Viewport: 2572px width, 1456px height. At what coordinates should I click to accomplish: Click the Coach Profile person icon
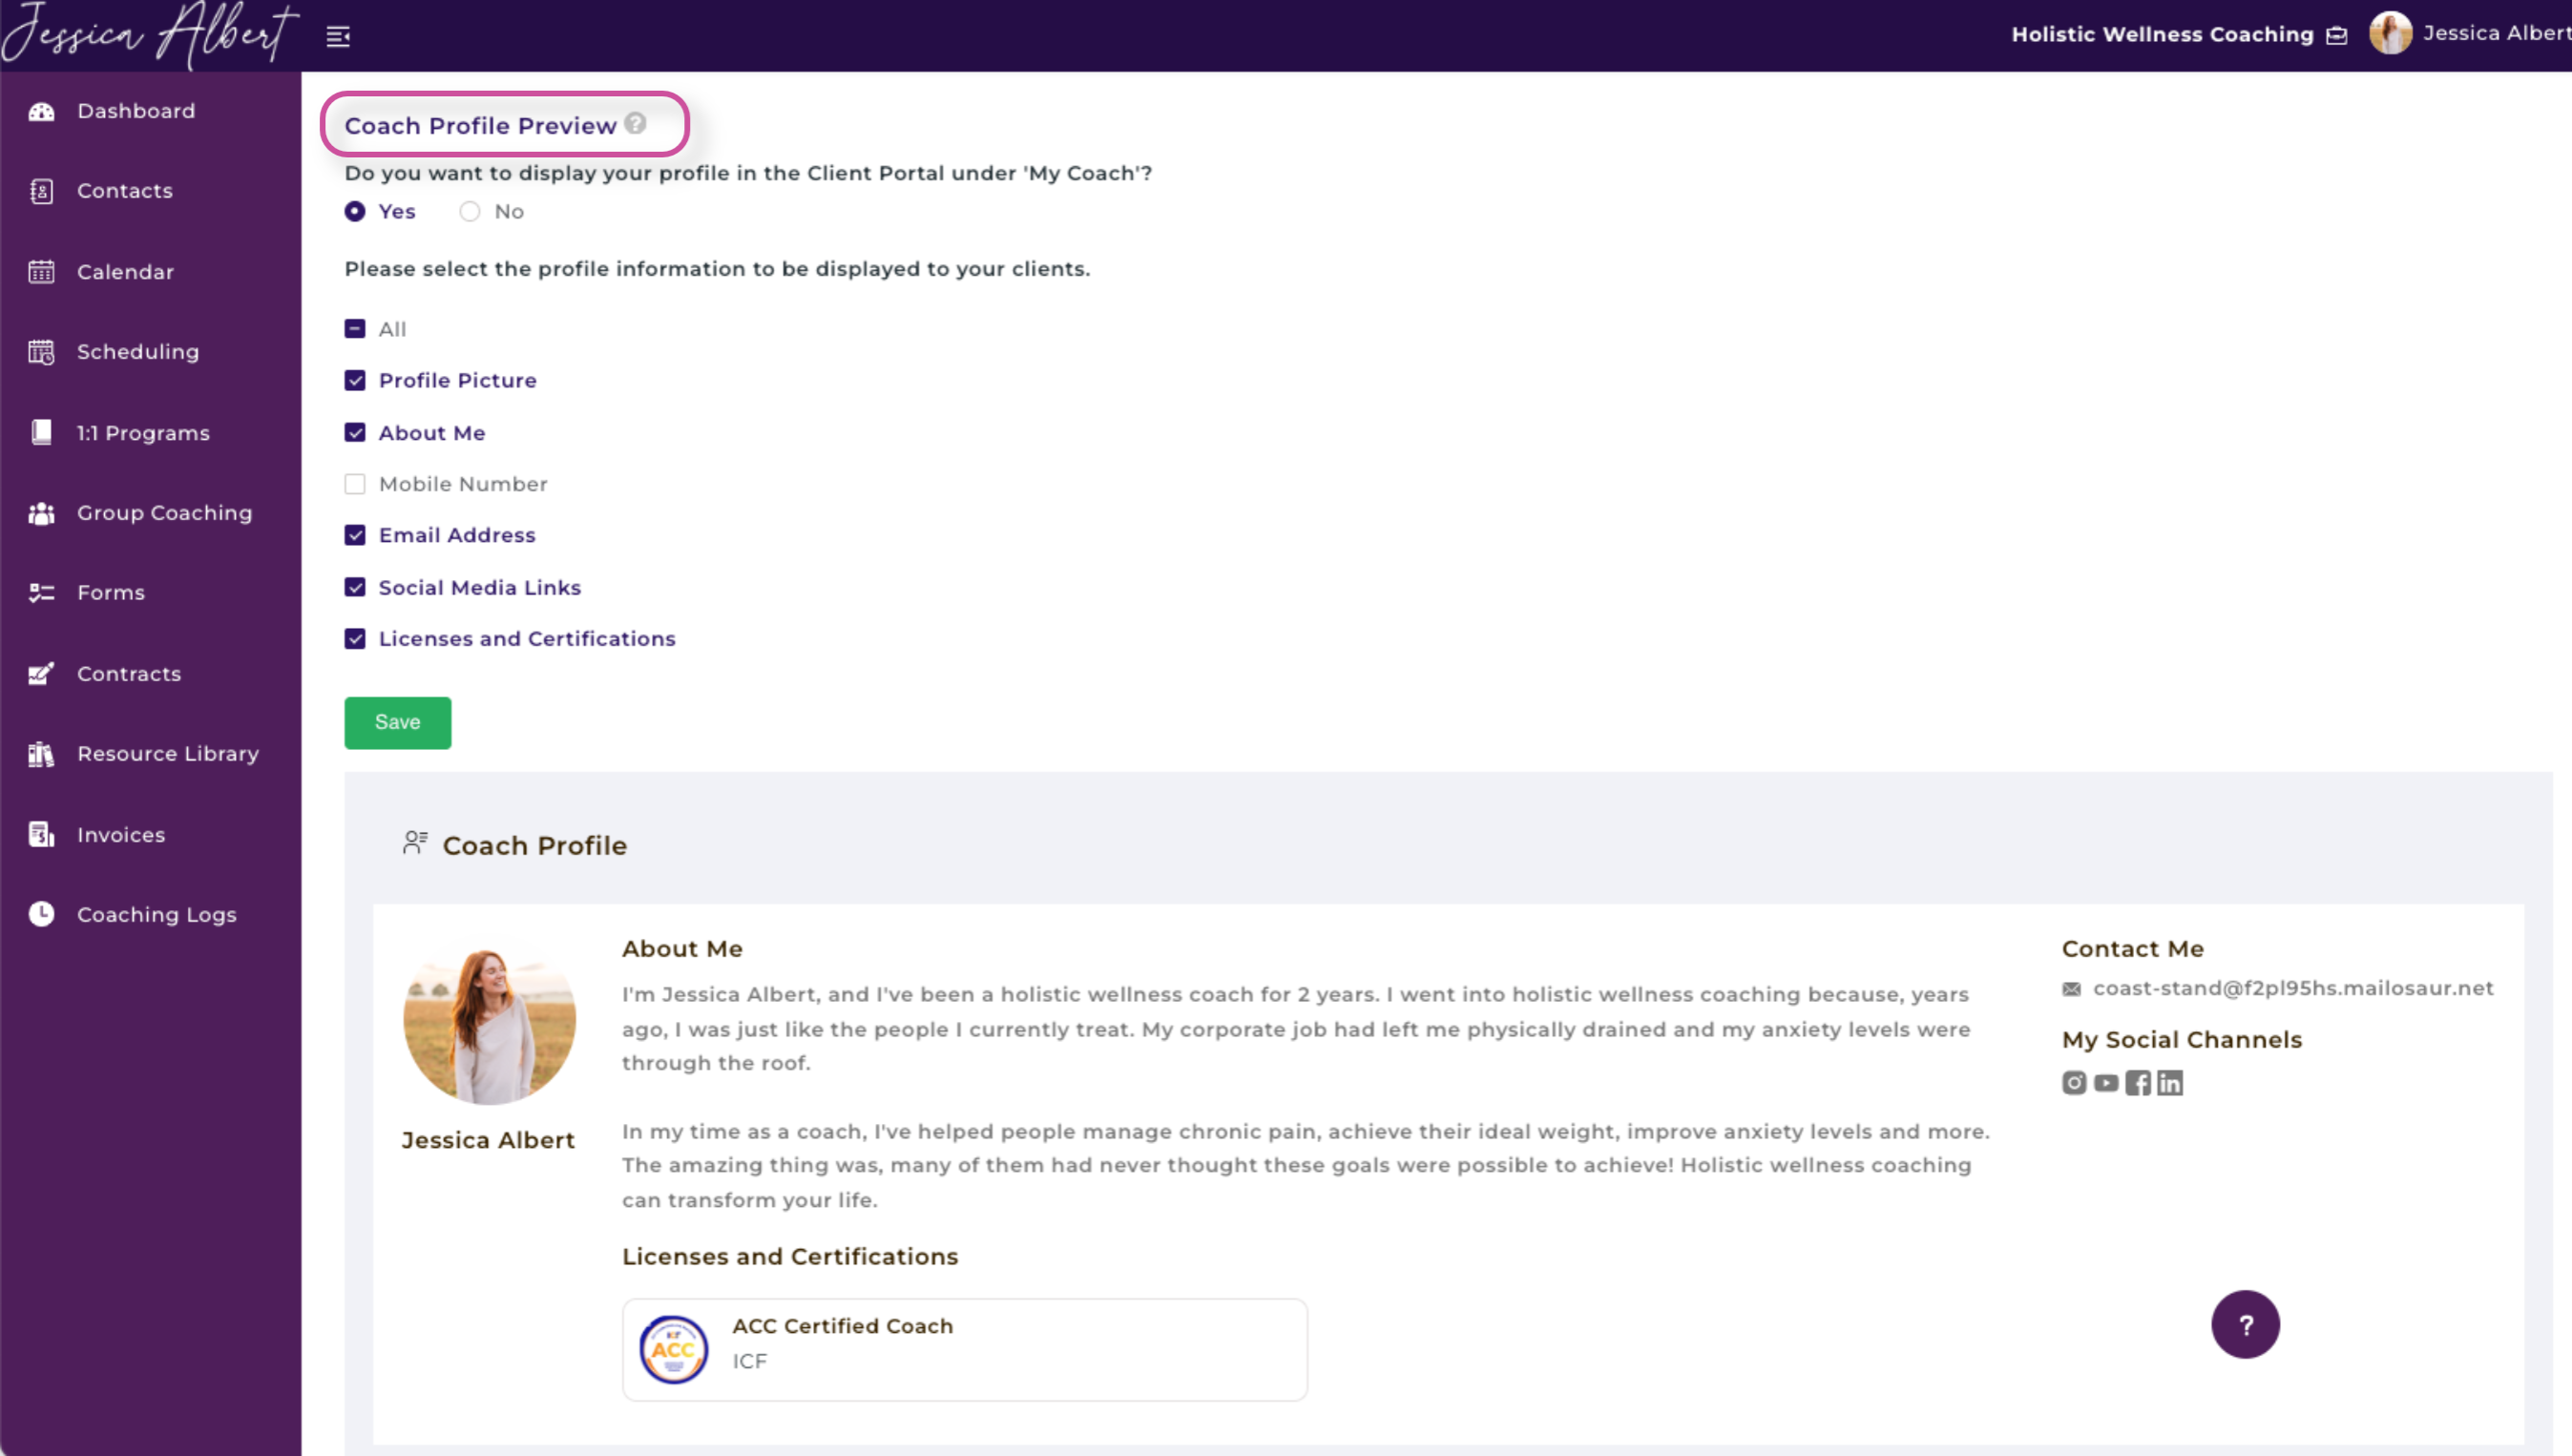[415, 843]
